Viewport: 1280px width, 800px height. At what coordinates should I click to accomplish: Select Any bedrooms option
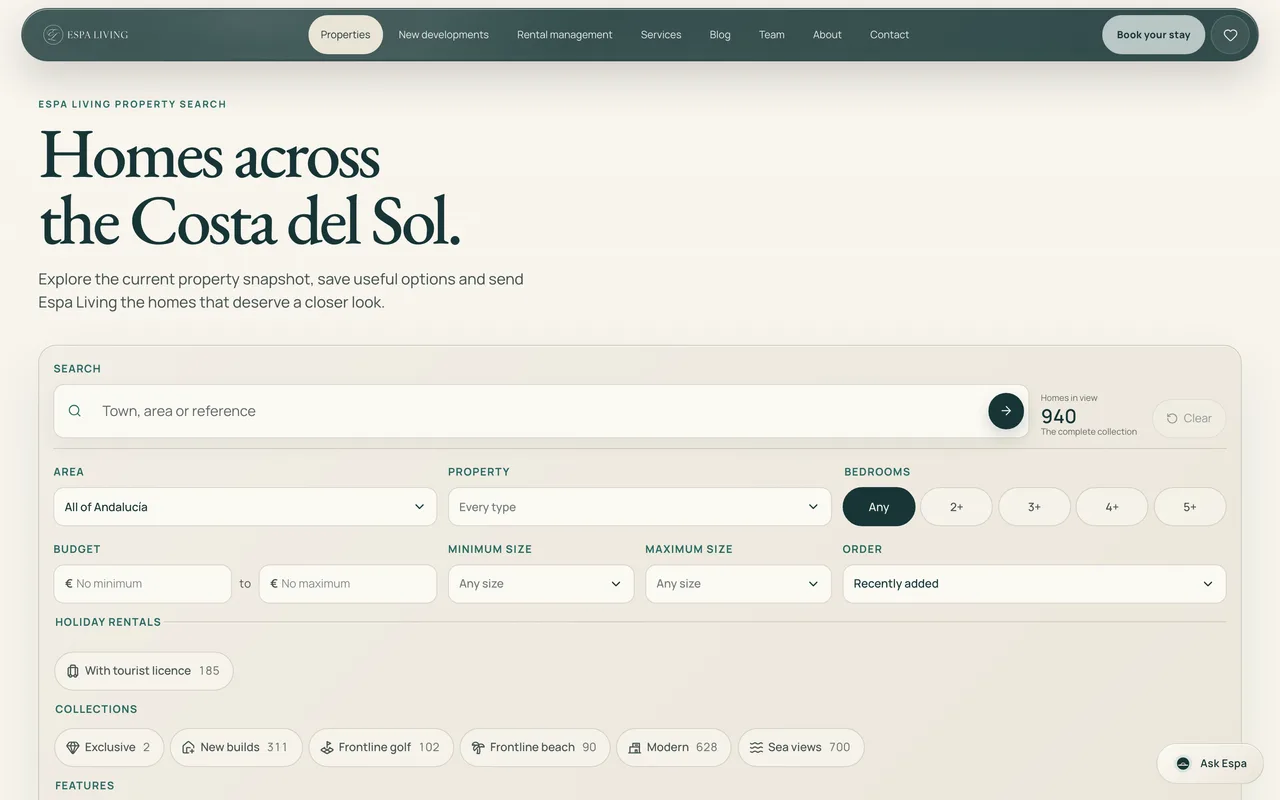click(879, 507)
